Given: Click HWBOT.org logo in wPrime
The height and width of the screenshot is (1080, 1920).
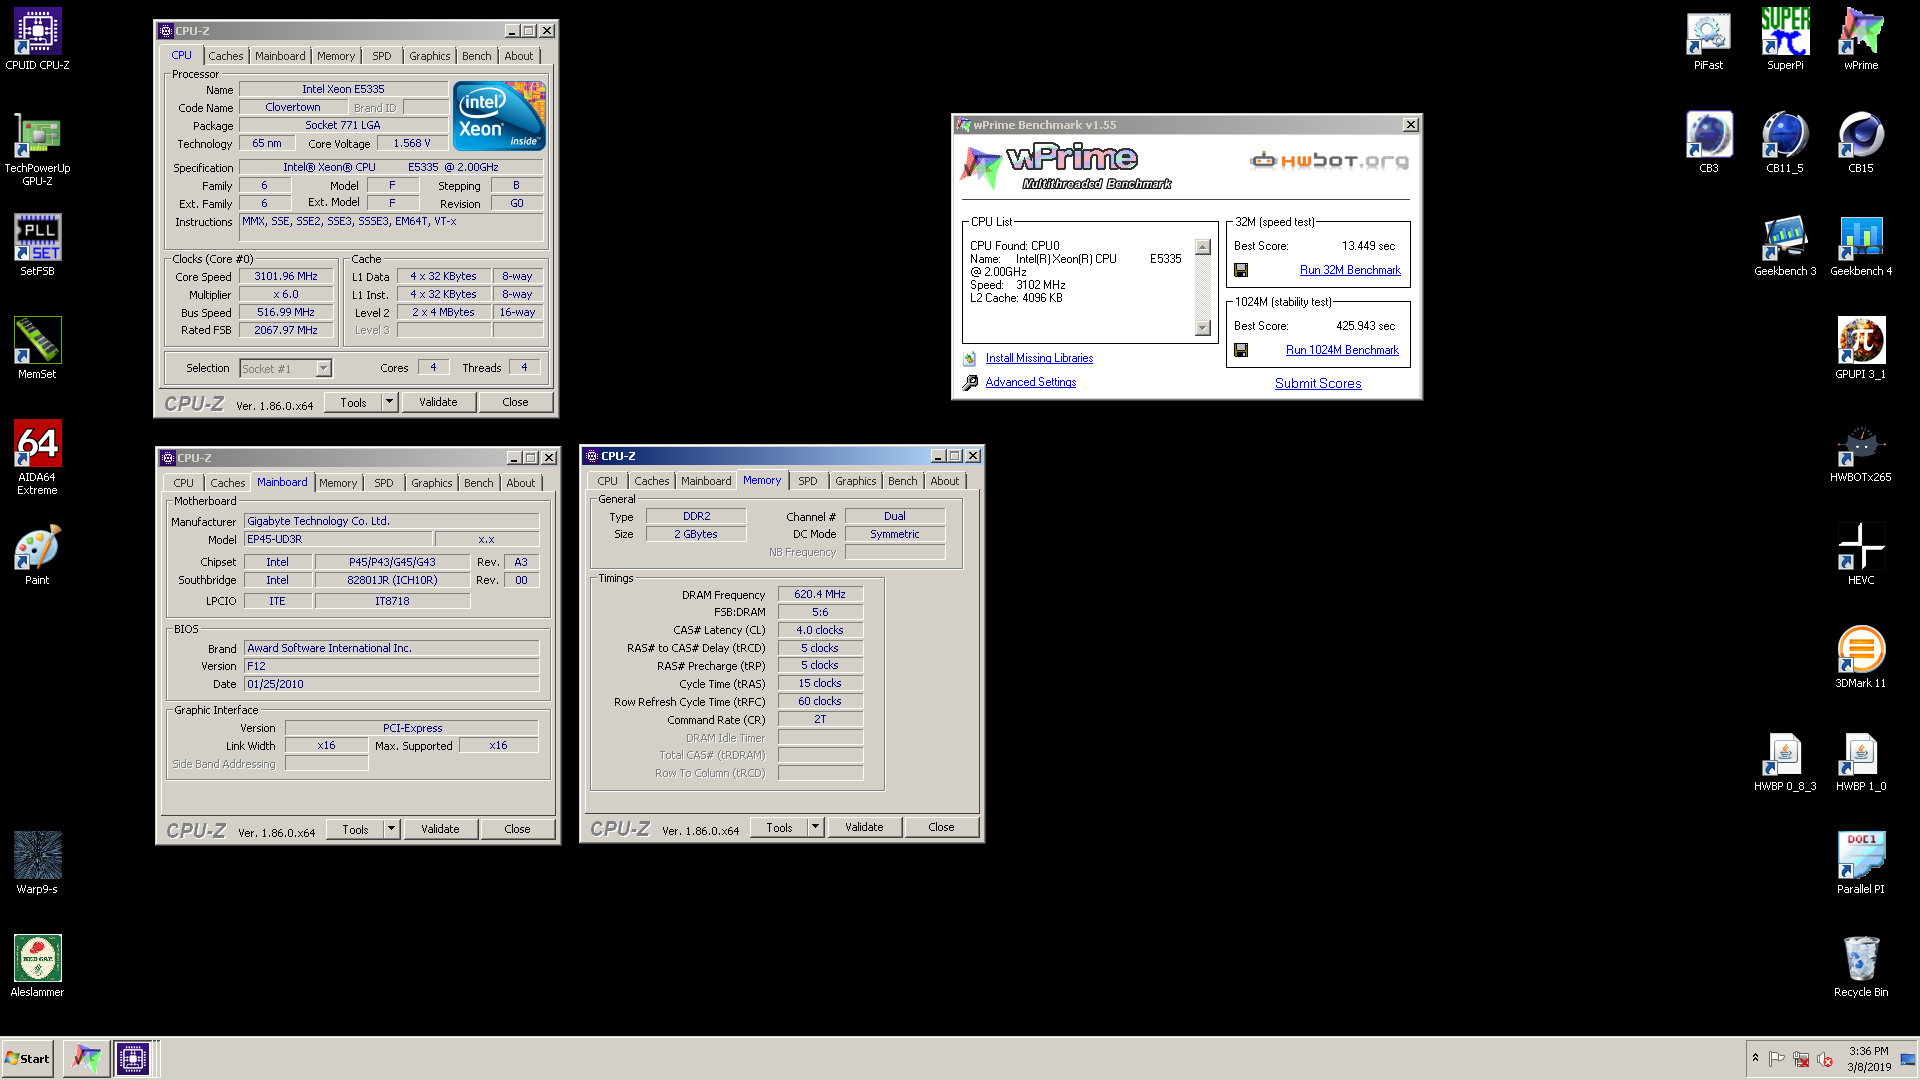Looking at the screenshot, I should coord(1329,160).
